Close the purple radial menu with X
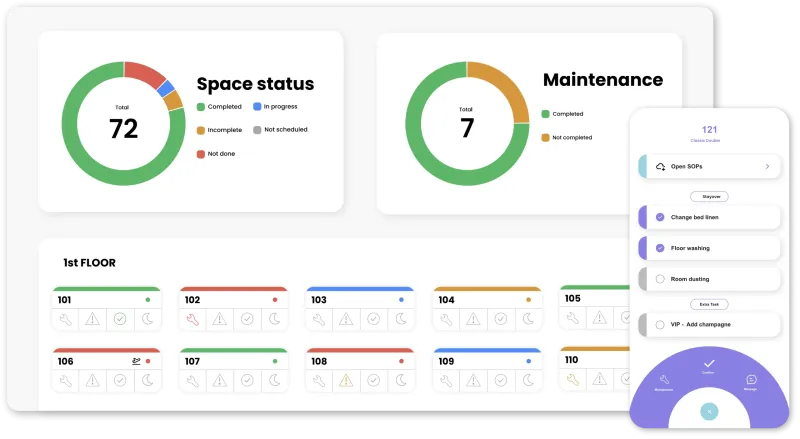 pos(709,411)
